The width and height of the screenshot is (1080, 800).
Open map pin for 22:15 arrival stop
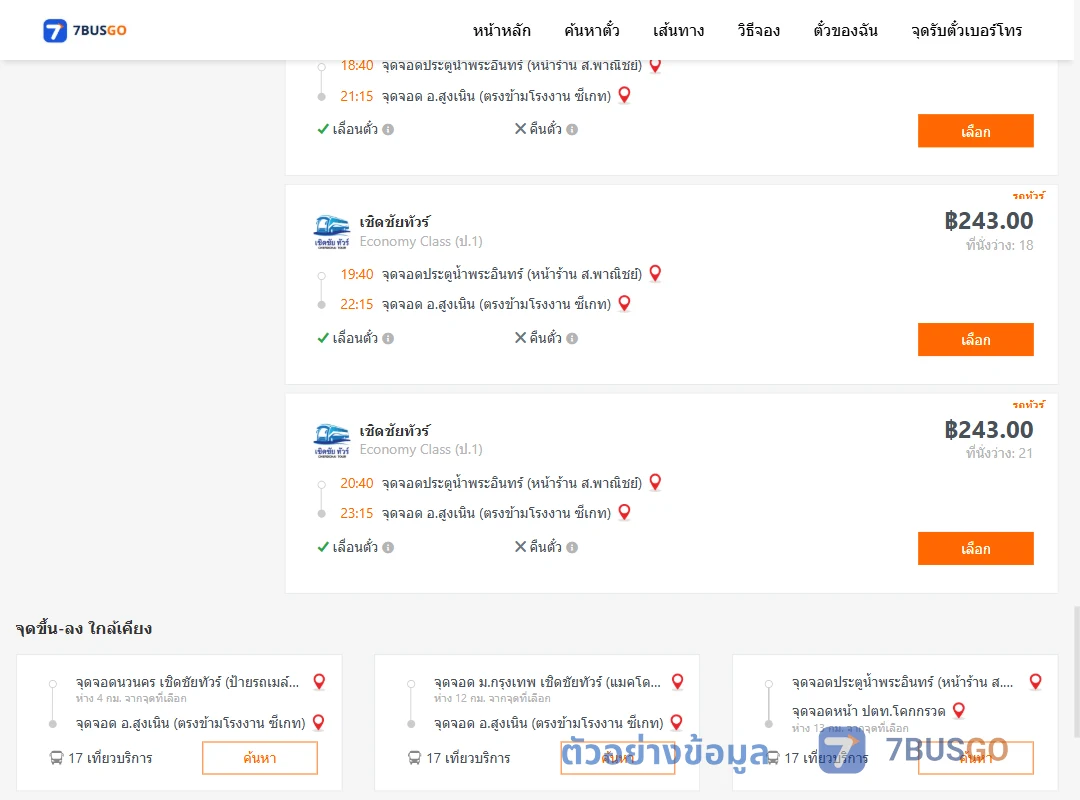pos(624,303)
